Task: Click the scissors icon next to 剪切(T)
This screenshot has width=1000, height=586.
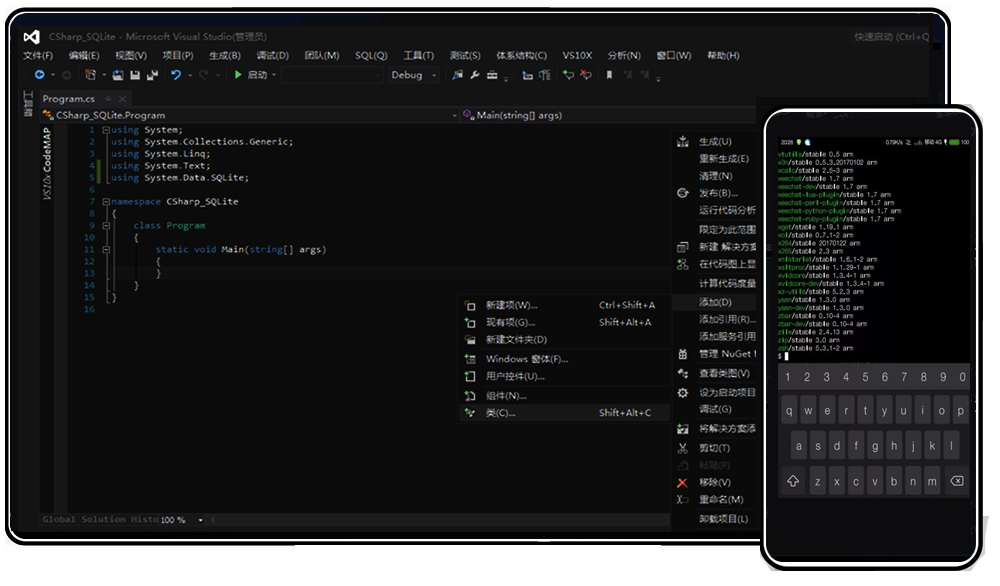Action: pyautogui.click(x=682, y=448)
